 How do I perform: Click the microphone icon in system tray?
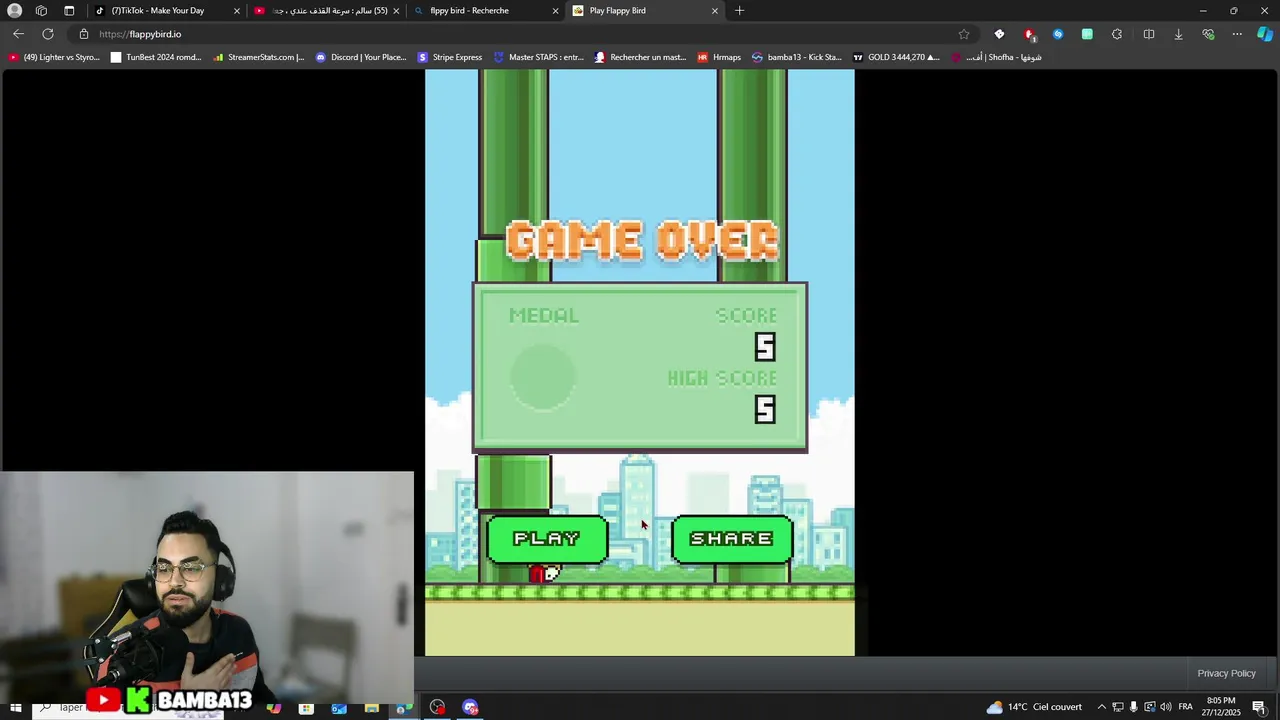click(1134, 707)
